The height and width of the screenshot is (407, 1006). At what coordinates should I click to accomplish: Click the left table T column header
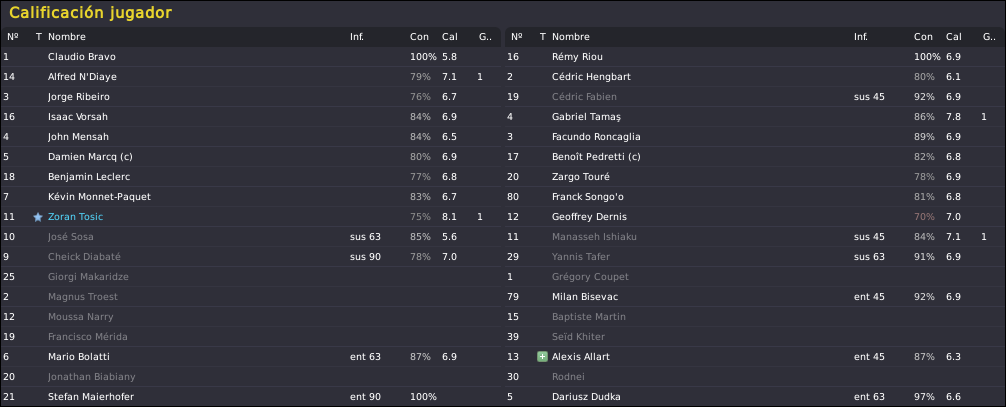click(x=38, y=37)
